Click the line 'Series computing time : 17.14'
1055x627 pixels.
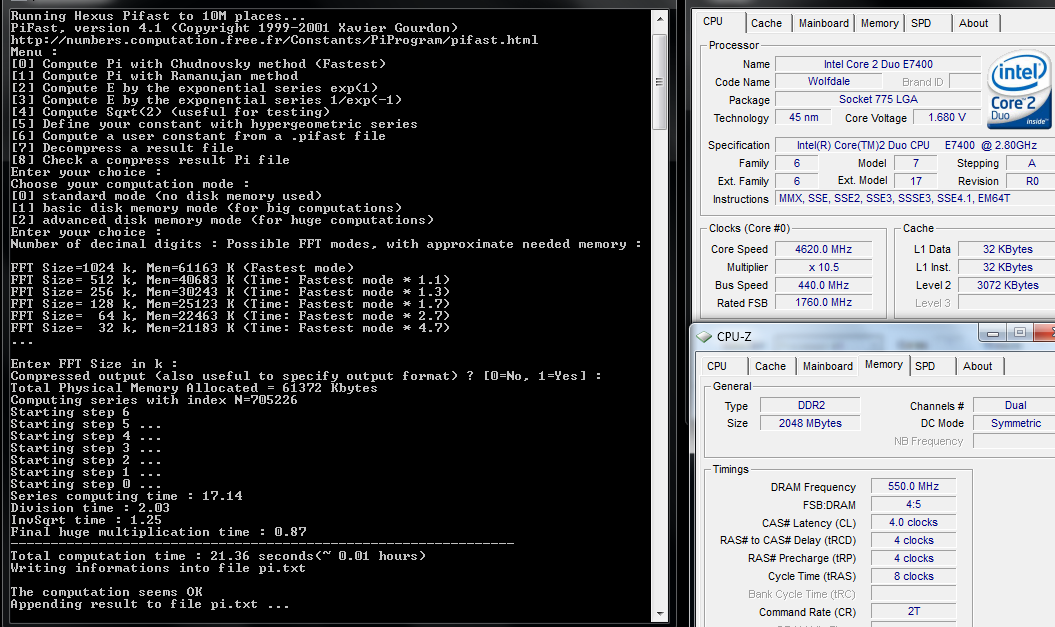coord(126,496)
